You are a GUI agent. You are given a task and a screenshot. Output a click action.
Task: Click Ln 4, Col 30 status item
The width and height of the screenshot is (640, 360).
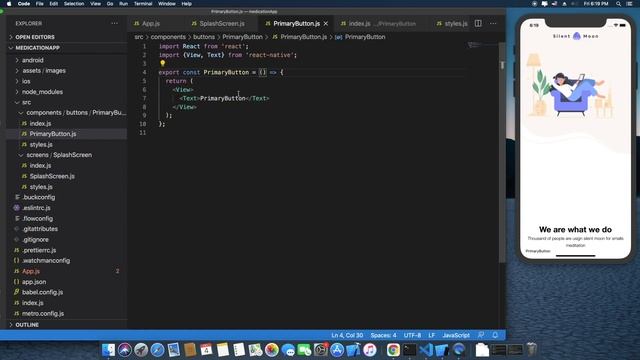point(347,335)
